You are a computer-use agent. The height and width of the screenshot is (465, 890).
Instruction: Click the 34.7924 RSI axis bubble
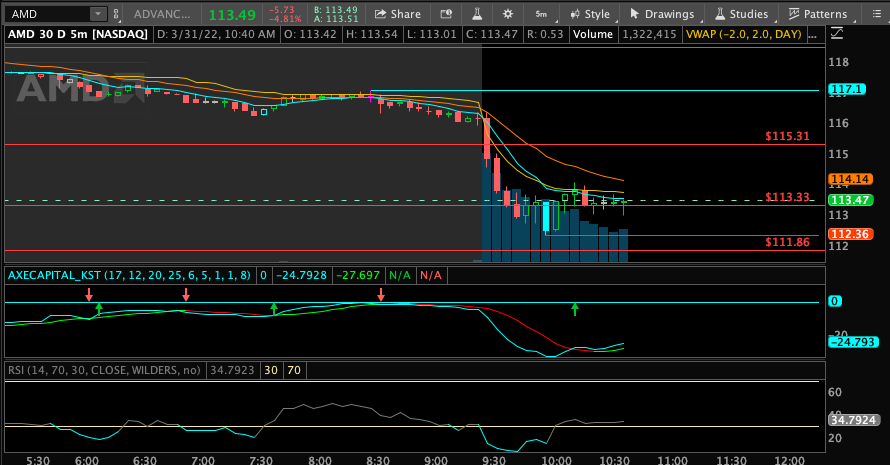pyautogui.click(x=853, y=420)
